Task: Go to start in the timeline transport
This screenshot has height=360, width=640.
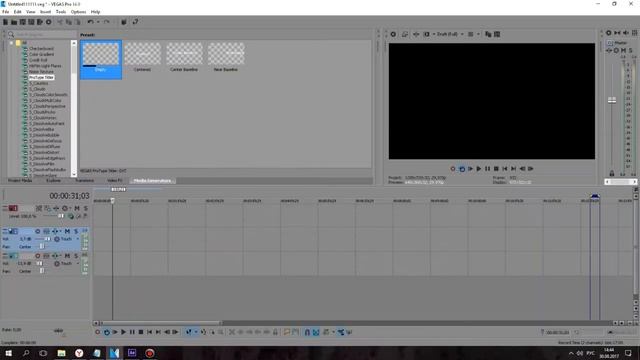Action: click(x=149, y=332)
